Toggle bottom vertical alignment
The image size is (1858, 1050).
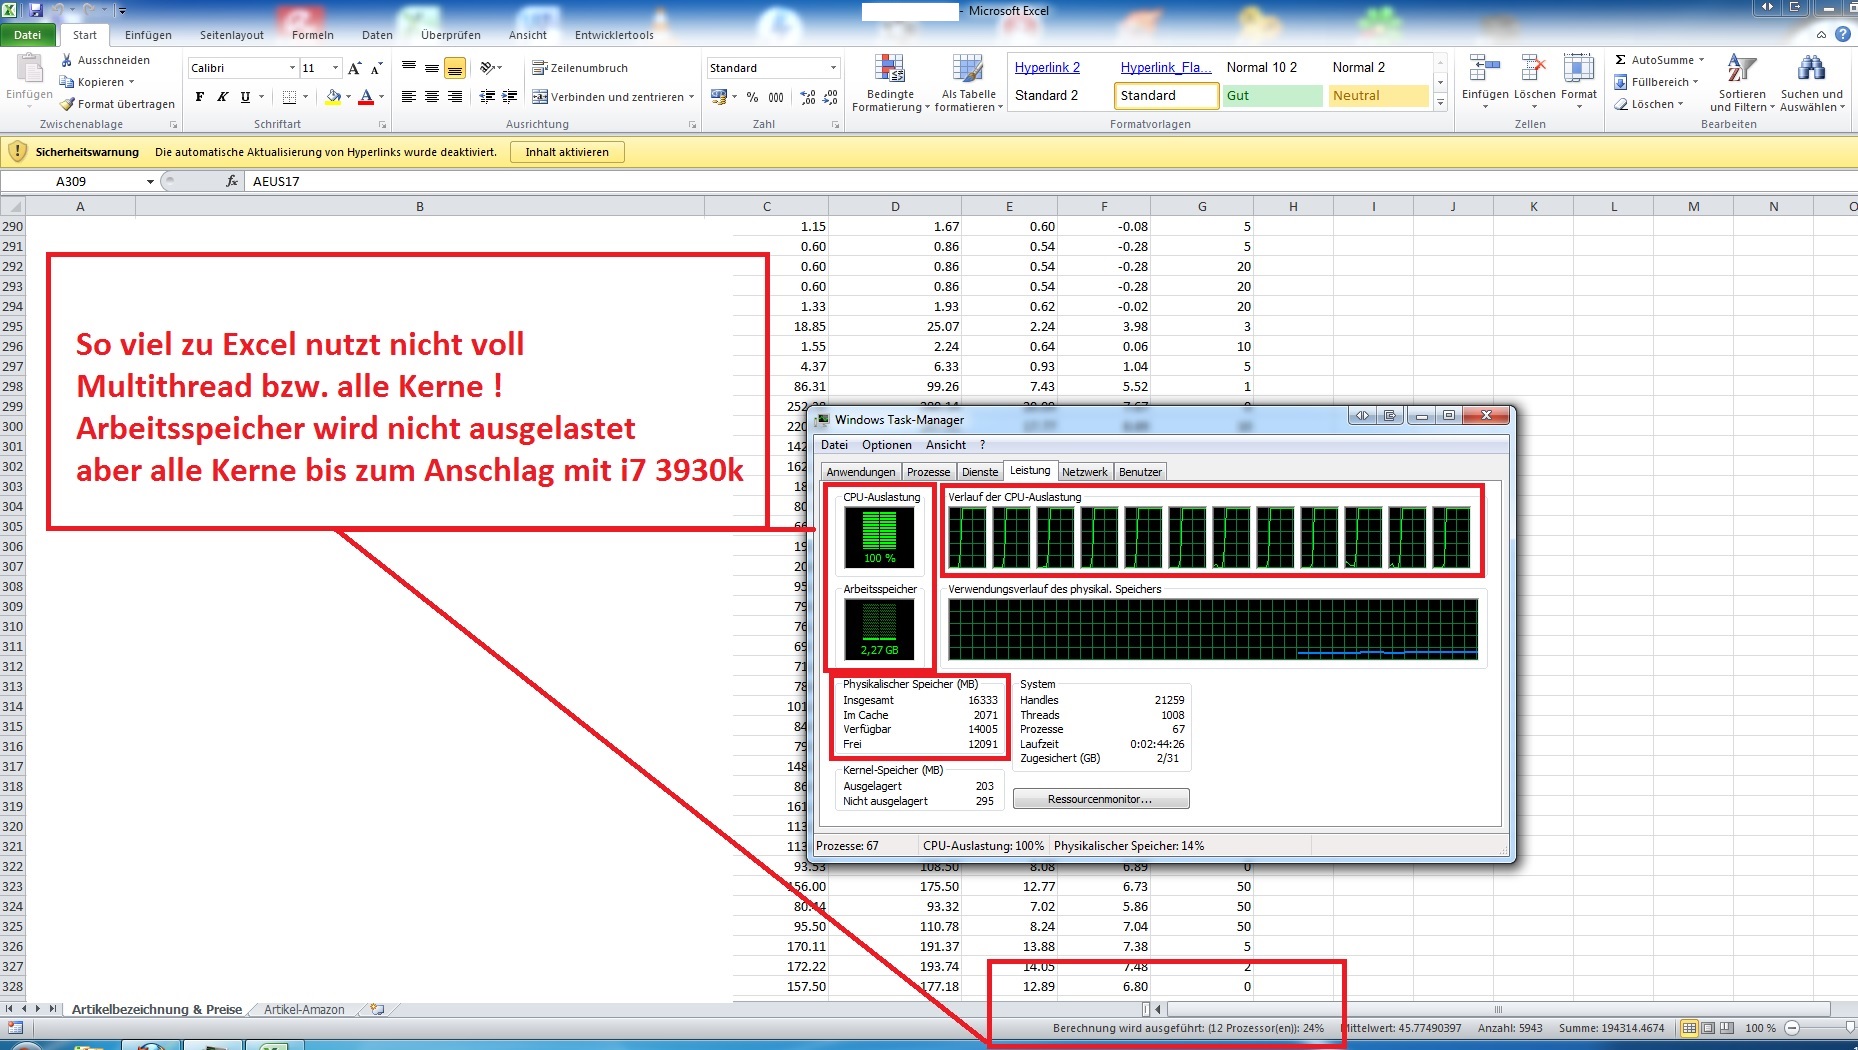tap(454, 68)
